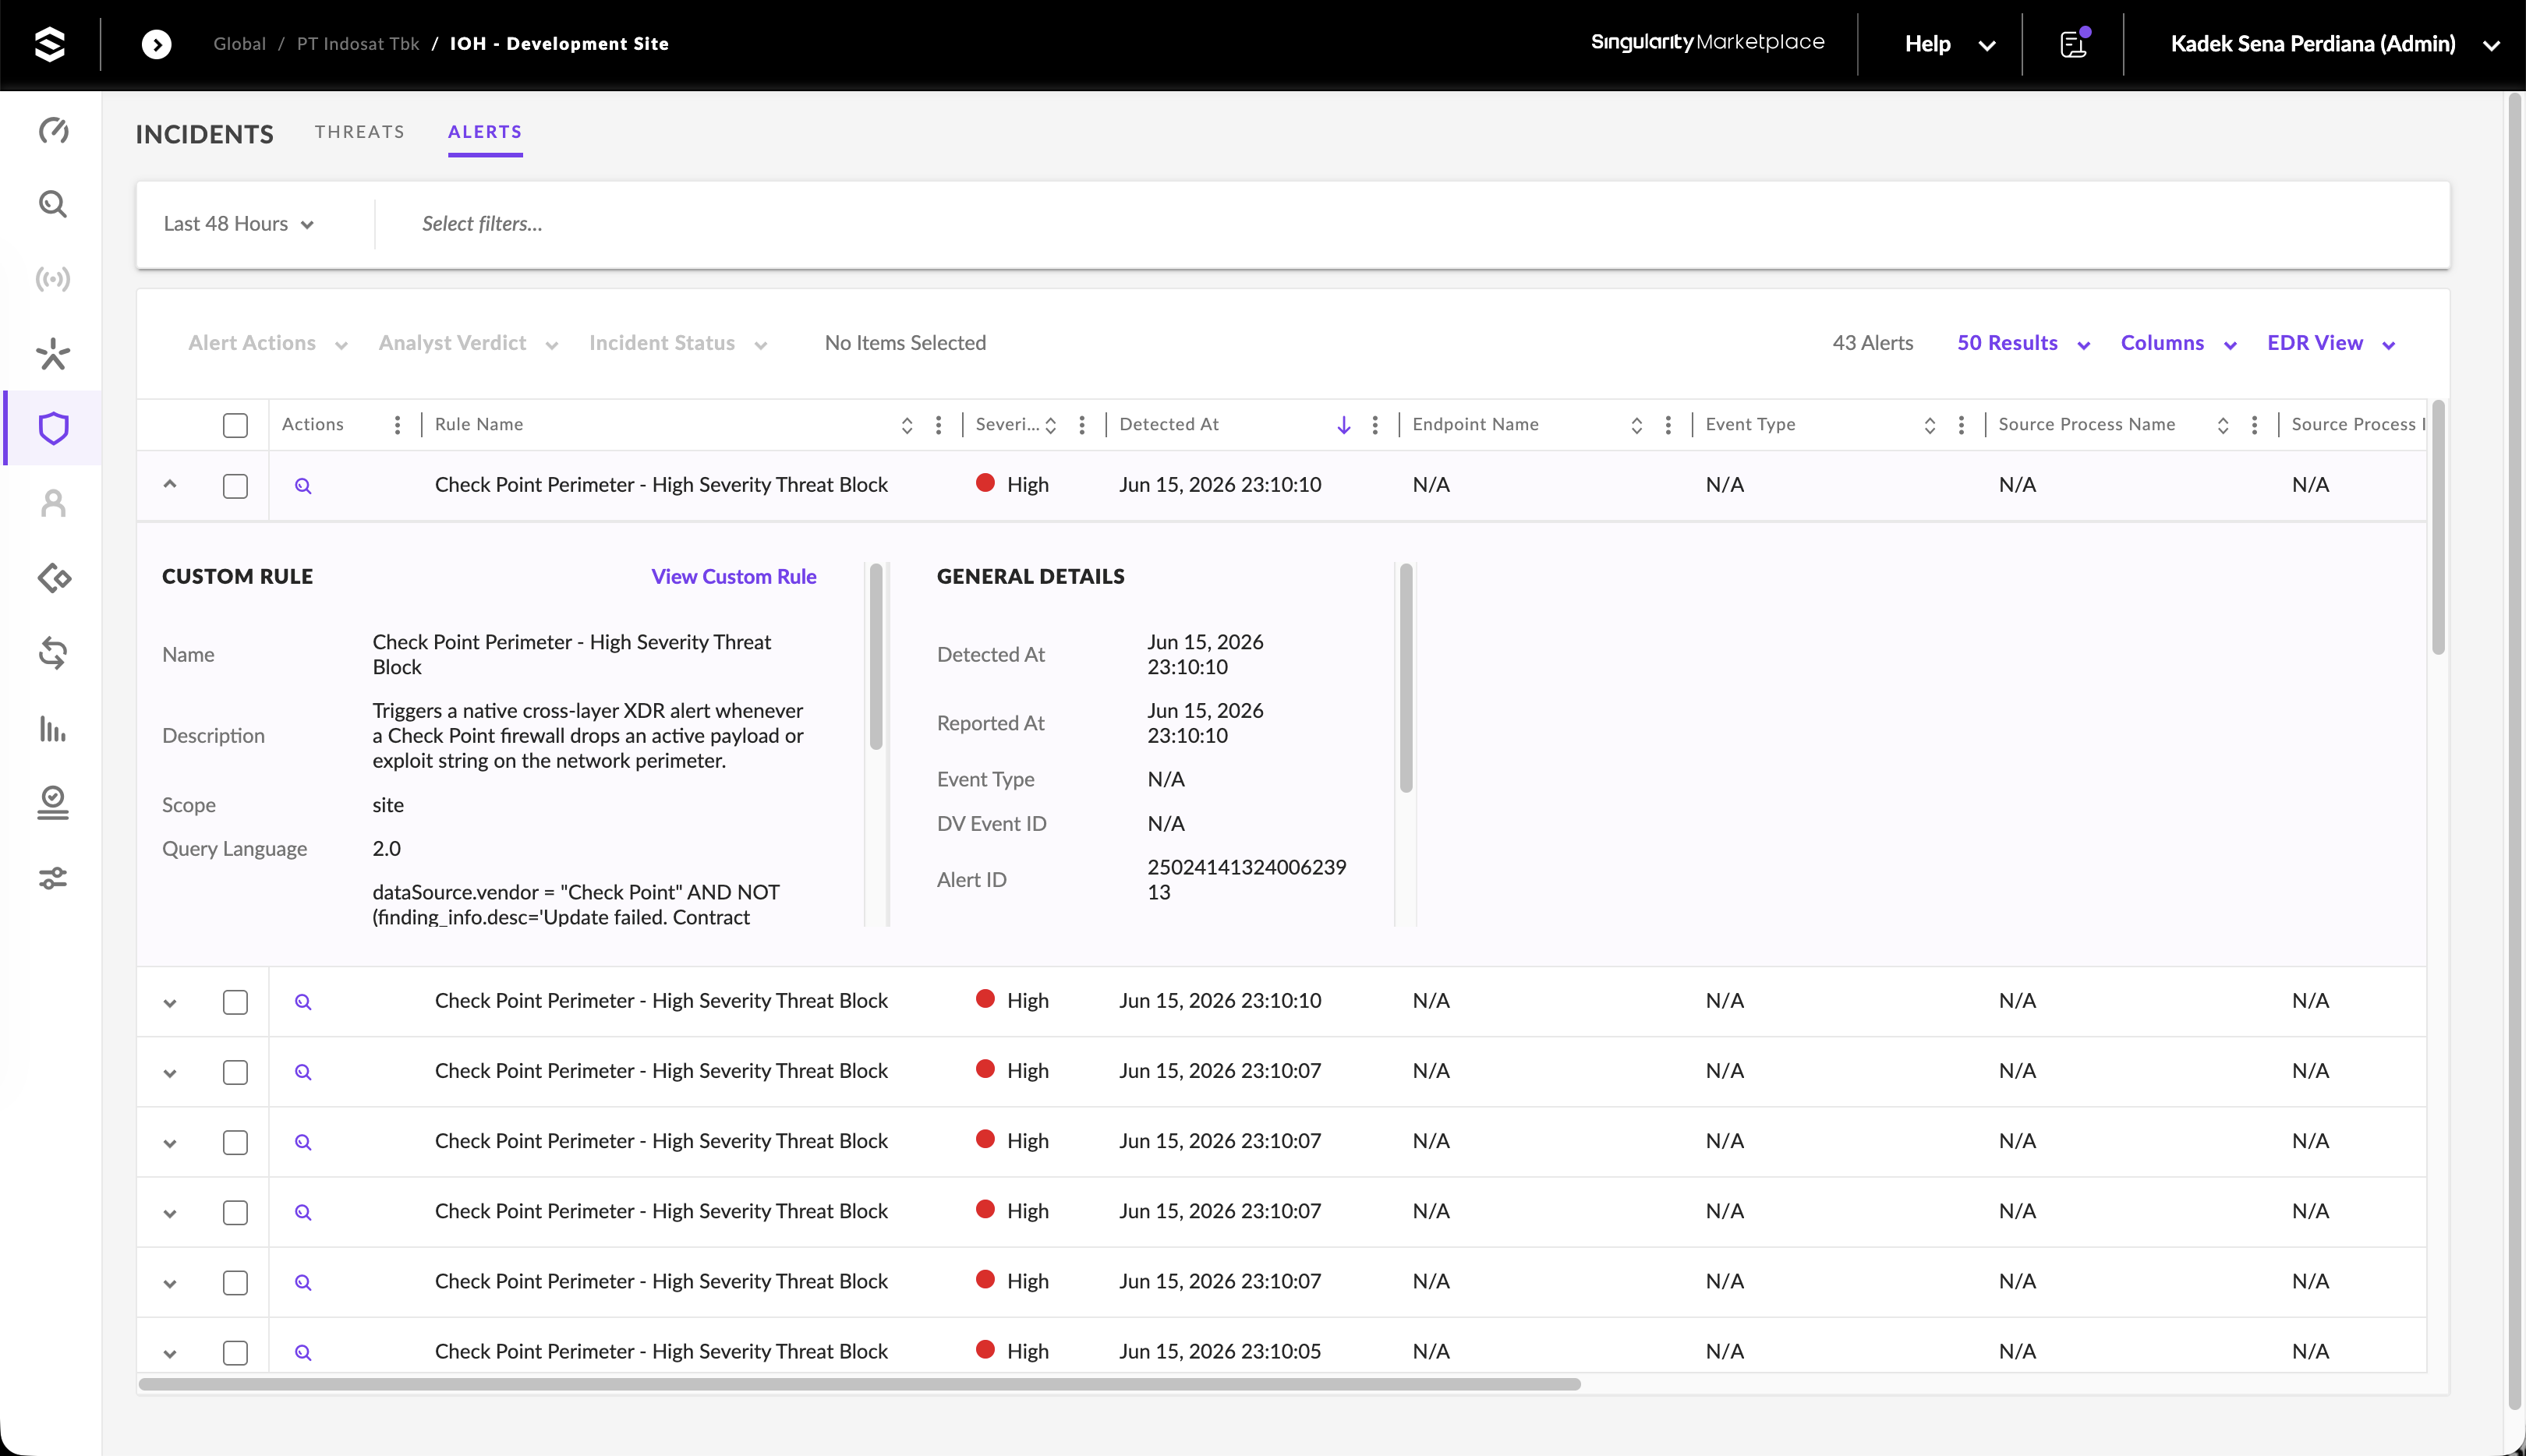
Task: Tick the checkbox of the expanded alert row
Action: pos(235,486)
